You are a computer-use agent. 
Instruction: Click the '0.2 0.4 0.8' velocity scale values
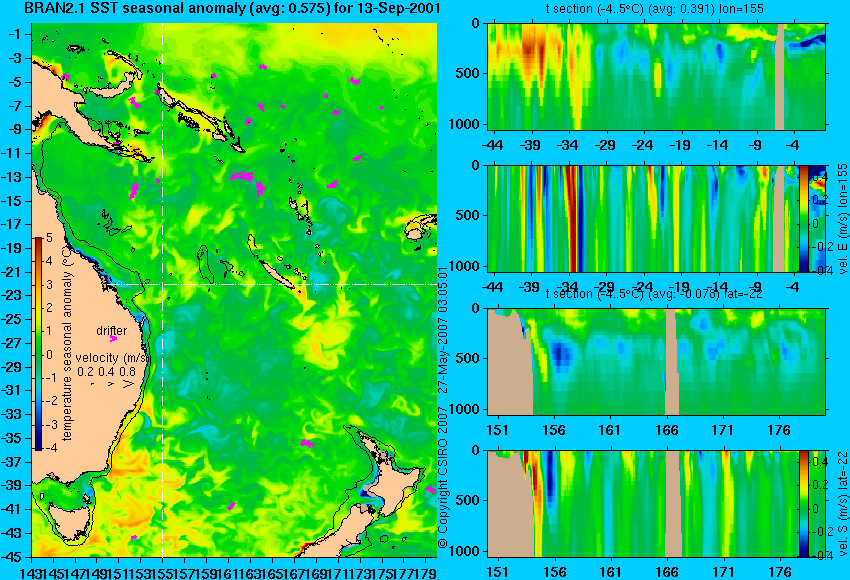[x=106, y=372]
